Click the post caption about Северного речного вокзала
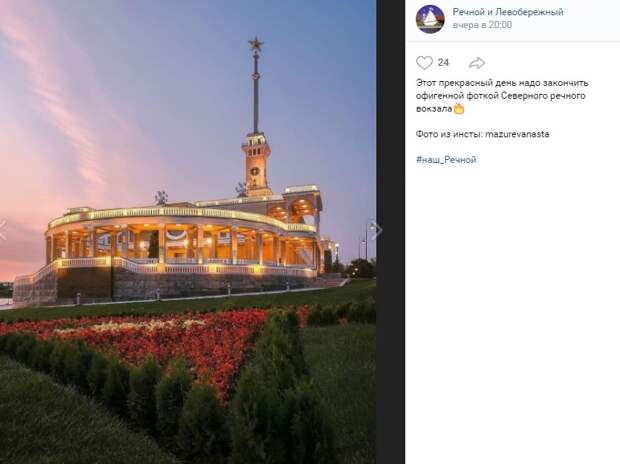This screenshot has height=464, width=620. (502, 96)
